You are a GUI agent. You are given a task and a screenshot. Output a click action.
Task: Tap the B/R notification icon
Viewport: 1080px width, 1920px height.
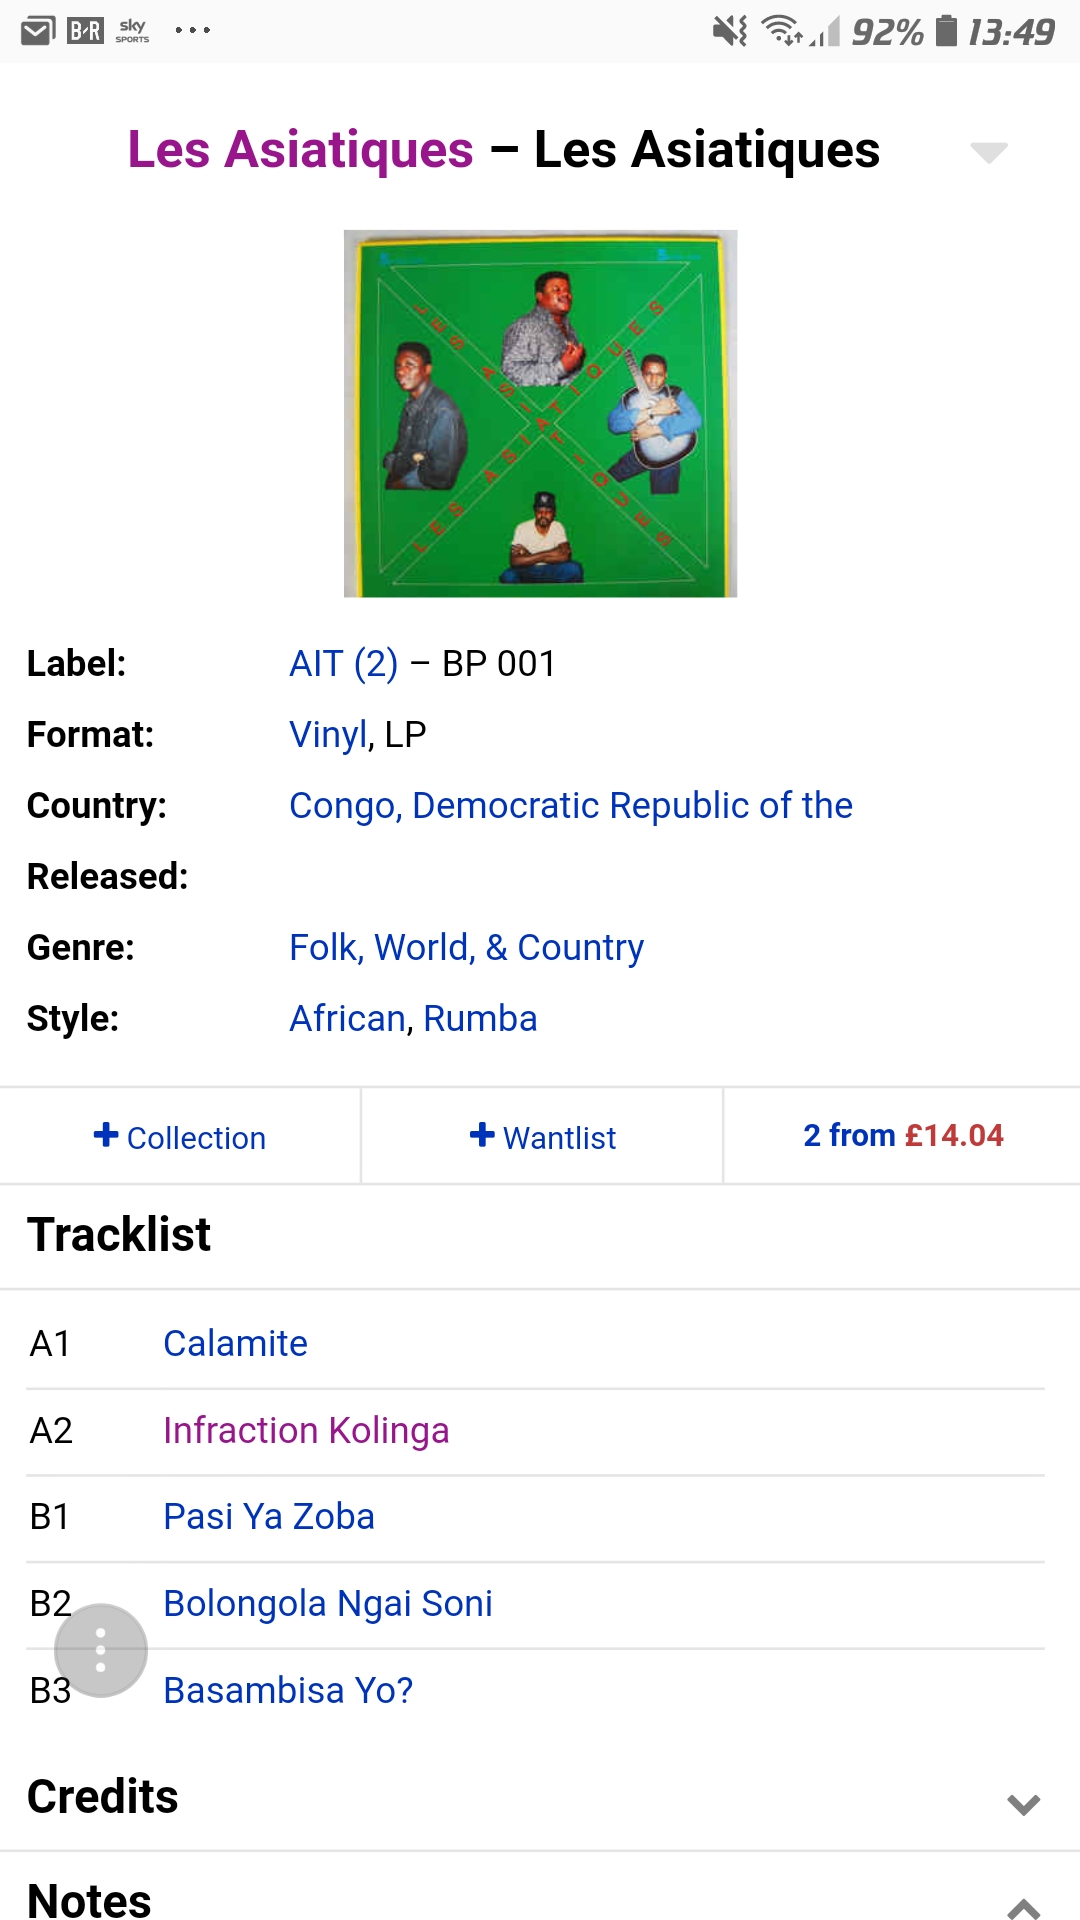coord(85,31)
